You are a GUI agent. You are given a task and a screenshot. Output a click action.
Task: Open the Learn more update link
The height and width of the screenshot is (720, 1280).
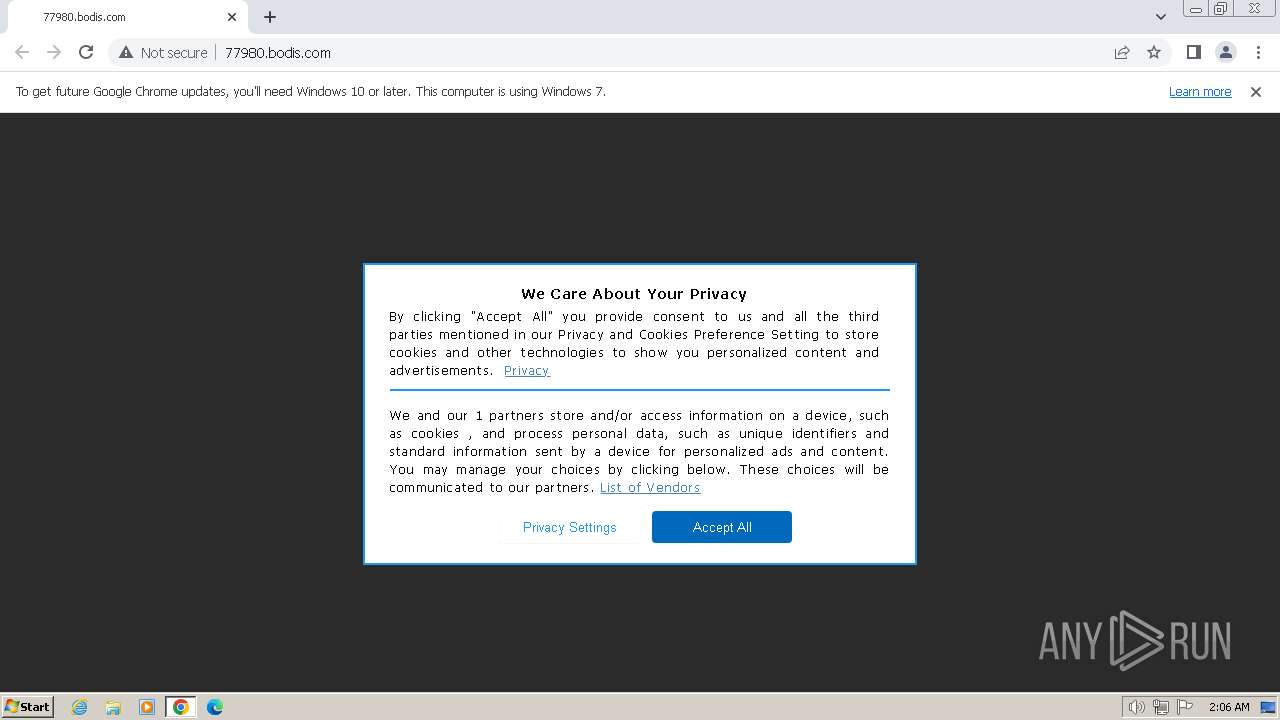(1200, 91)
